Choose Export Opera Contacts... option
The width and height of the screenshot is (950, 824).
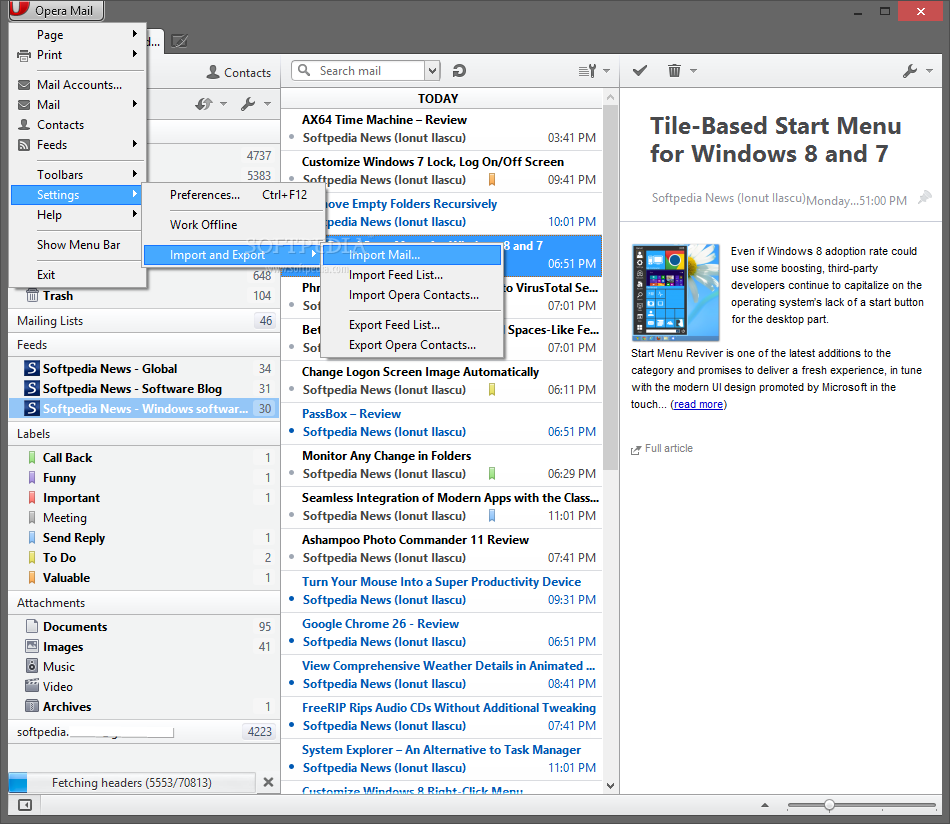412,345
